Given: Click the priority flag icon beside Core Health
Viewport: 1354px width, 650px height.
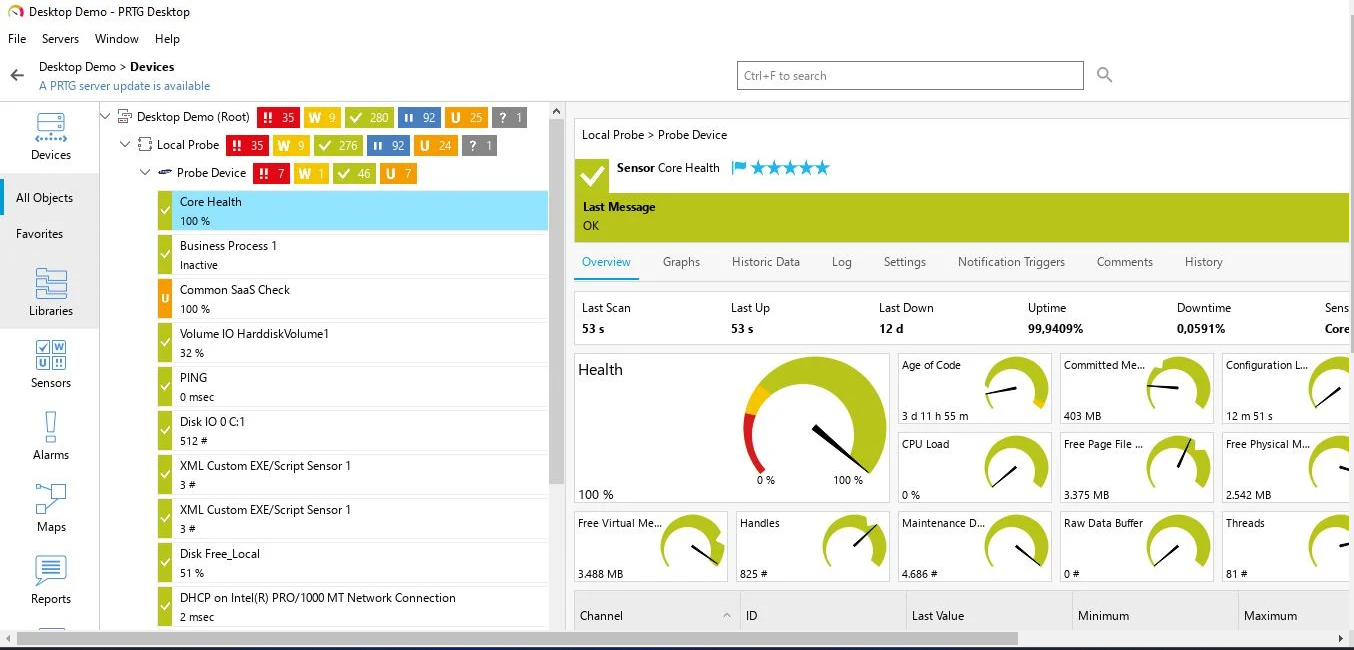Looking at the screenshot, I should [739, 168].
